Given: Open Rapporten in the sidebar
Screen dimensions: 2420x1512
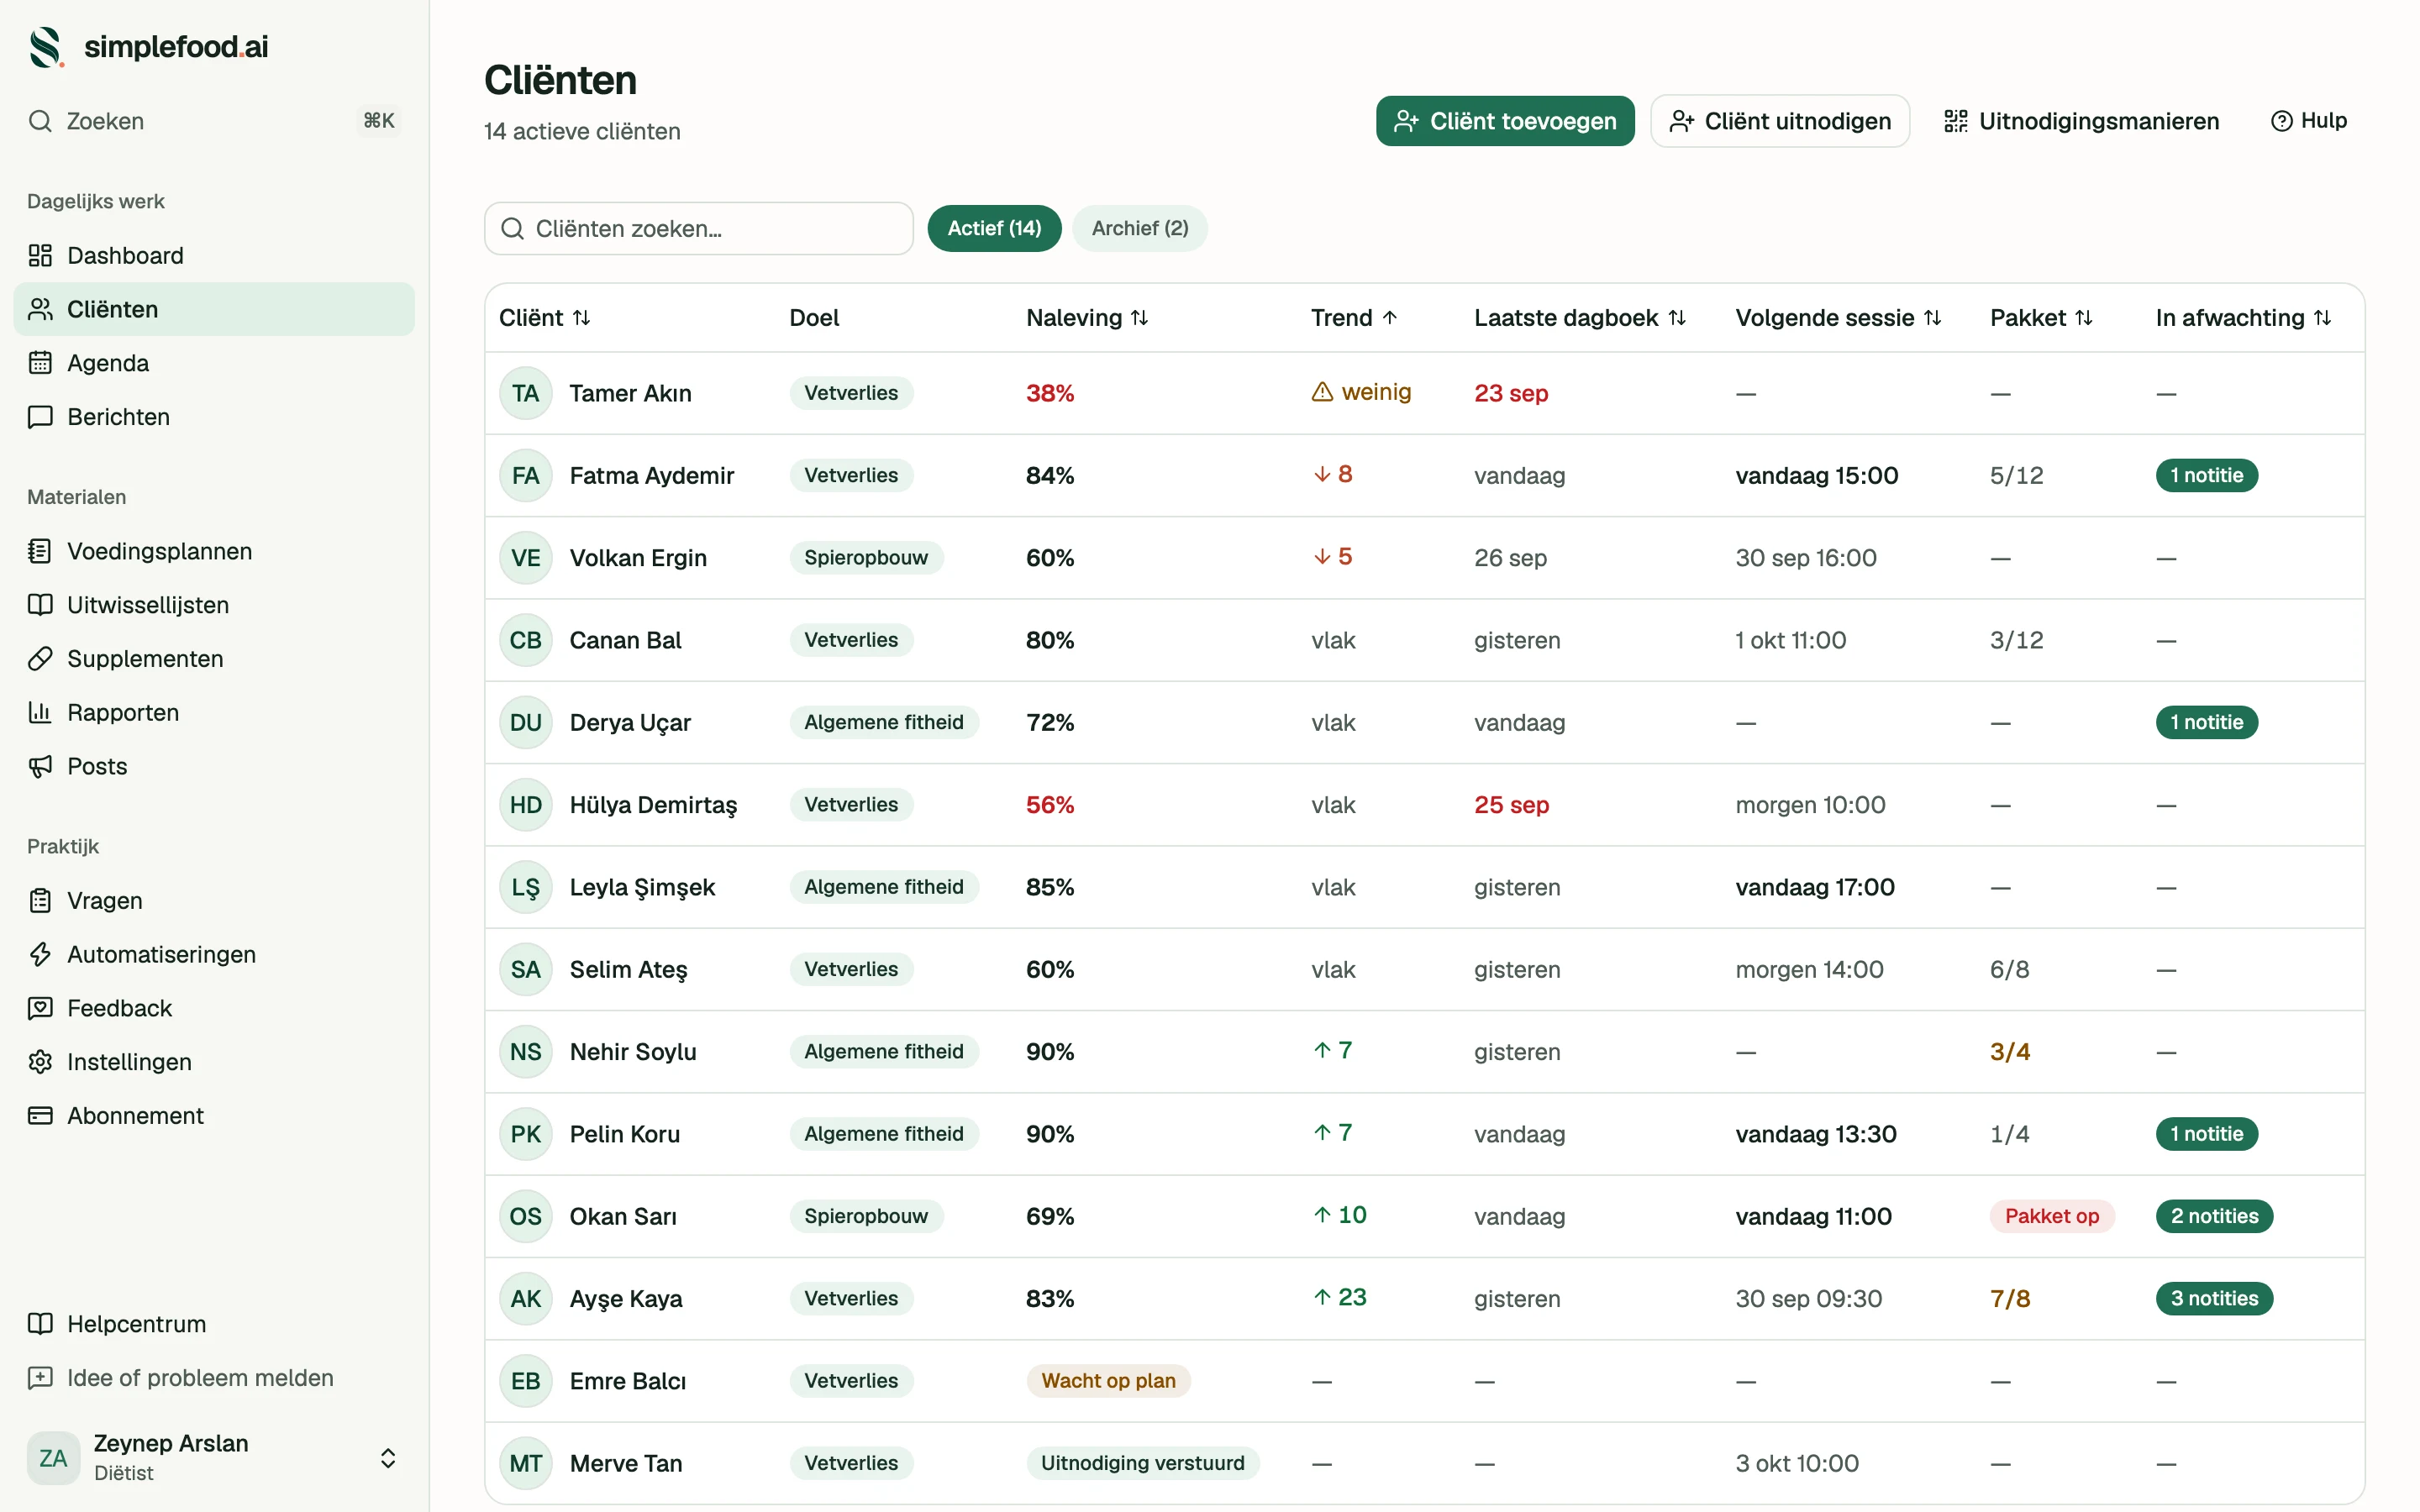Looking at the screenshot, I should [214, 713].
